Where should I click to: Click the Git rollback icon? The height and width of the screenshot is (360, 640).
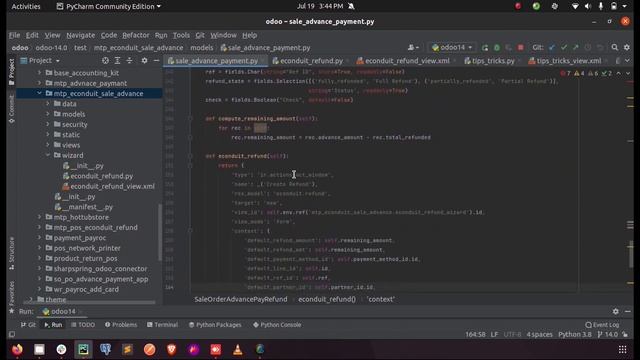click(600, 48)
